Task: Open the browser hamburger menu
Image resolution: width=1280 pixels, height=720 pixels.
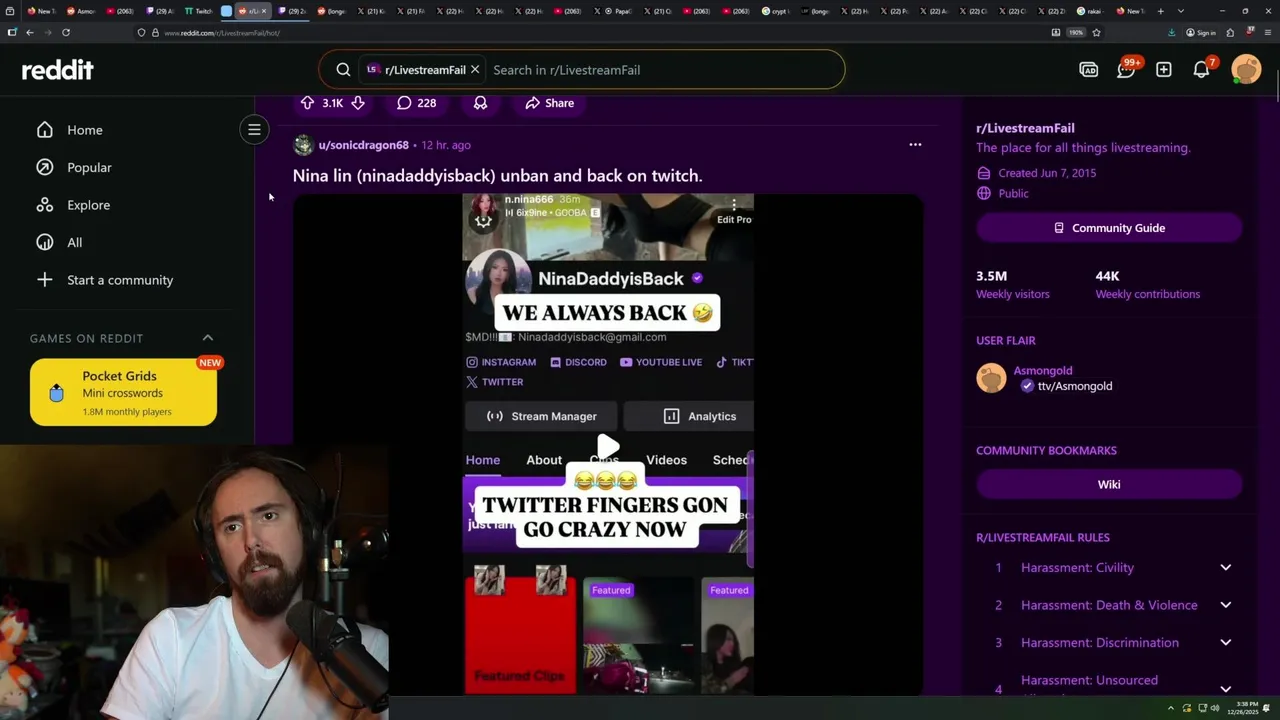Action: coord(1270,32)
